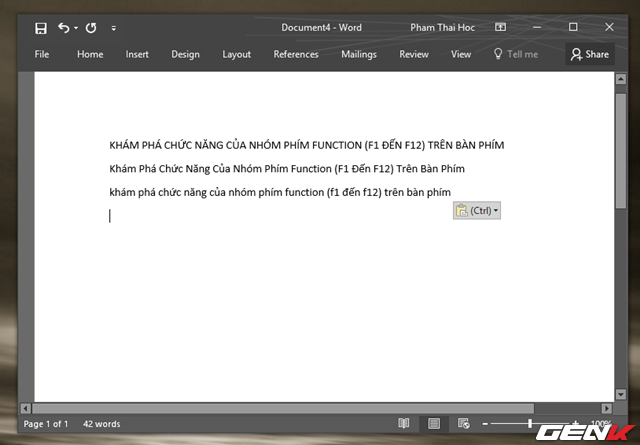Switch to Web Layout view

point(464,424)
